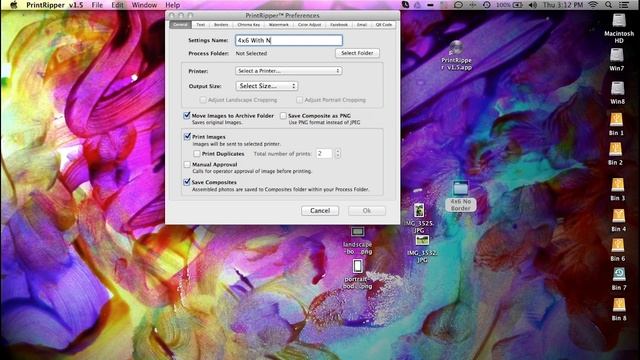Check Adjust Portrait Cropping
Viewport: 640px width, 360px height.
point(300,100)
